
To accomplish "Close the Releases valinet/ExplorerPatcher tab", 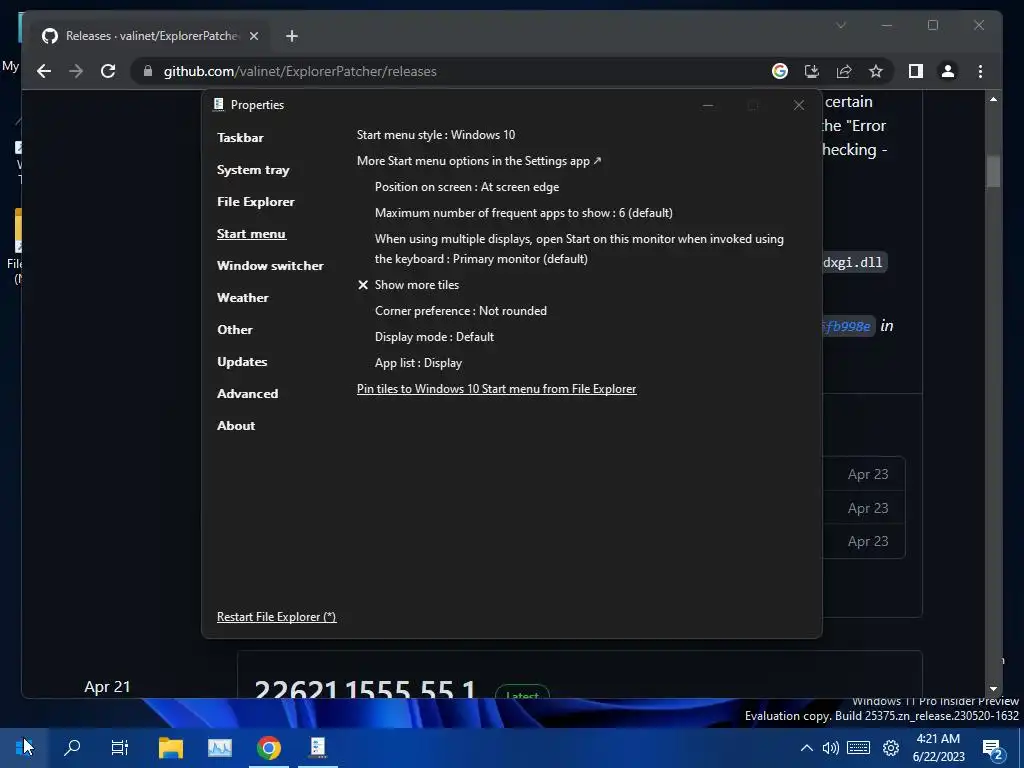I will tap(254, 36).
